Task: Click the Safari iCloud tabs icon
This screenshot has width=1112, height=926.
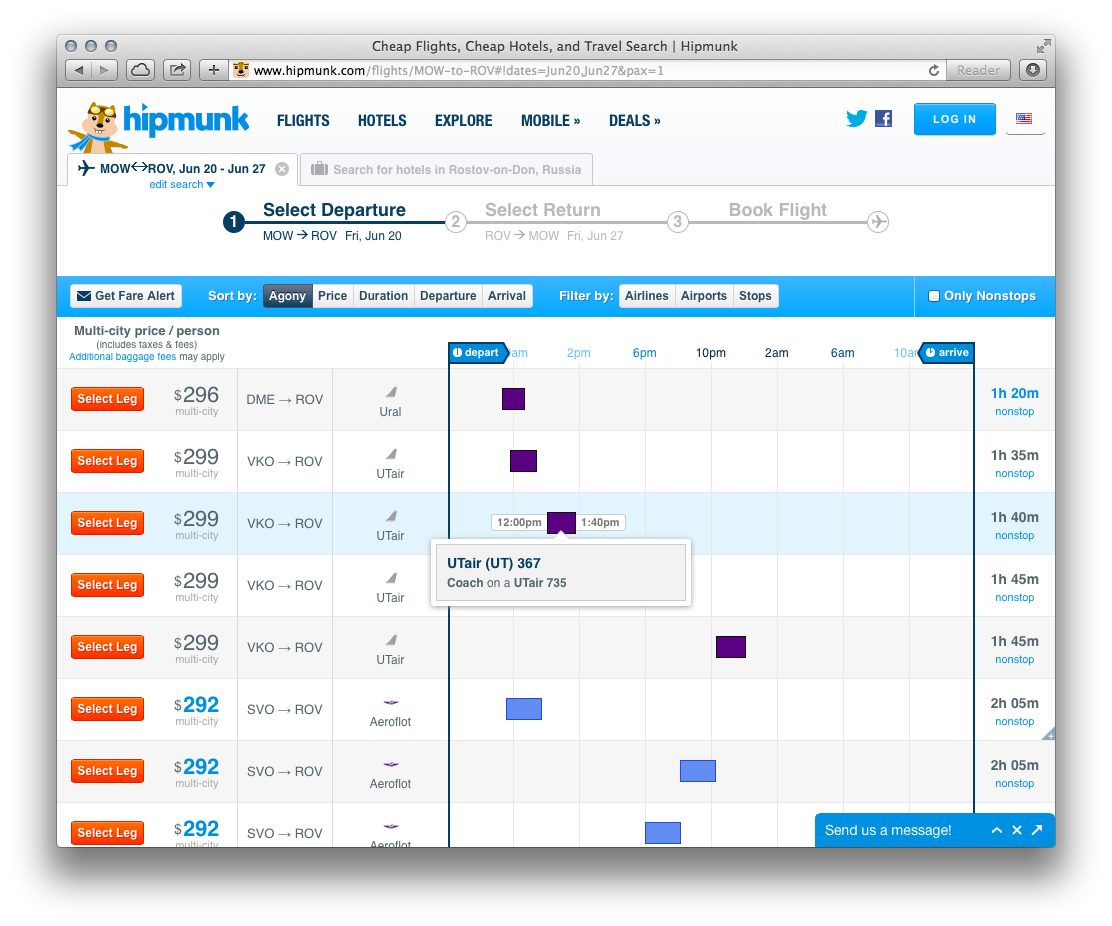Action: click(x=141, y=70)
